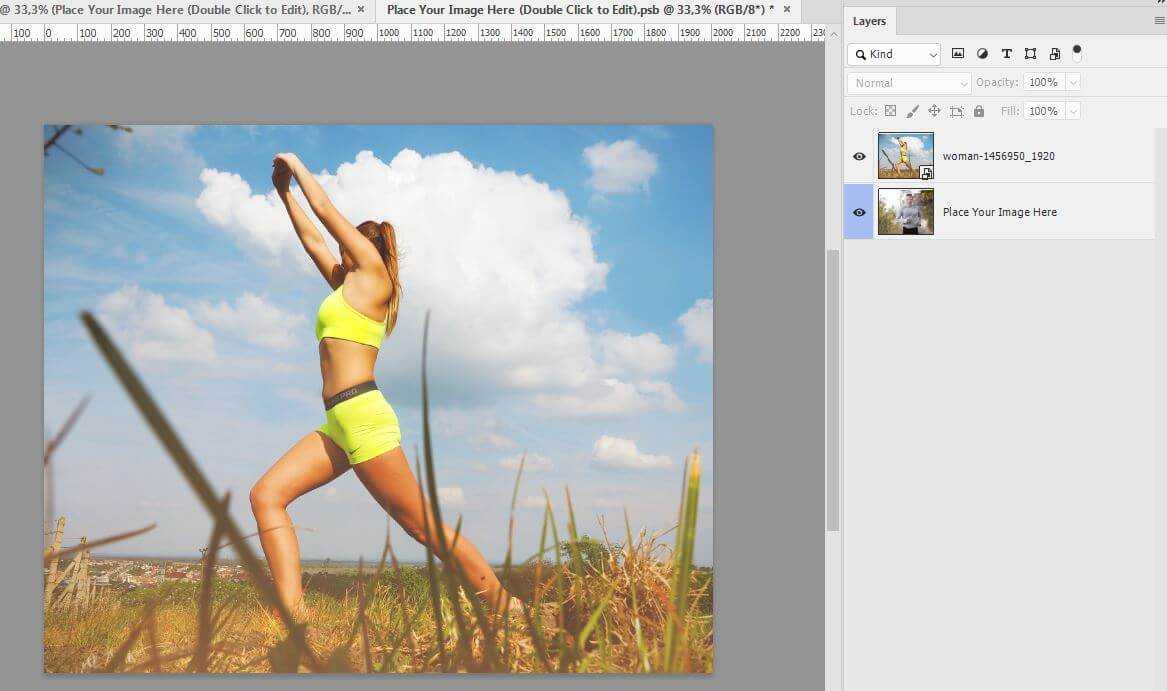Click the lock all padlock icon
This screenshot has width=1167, height=691.
(x=979, y=111)
